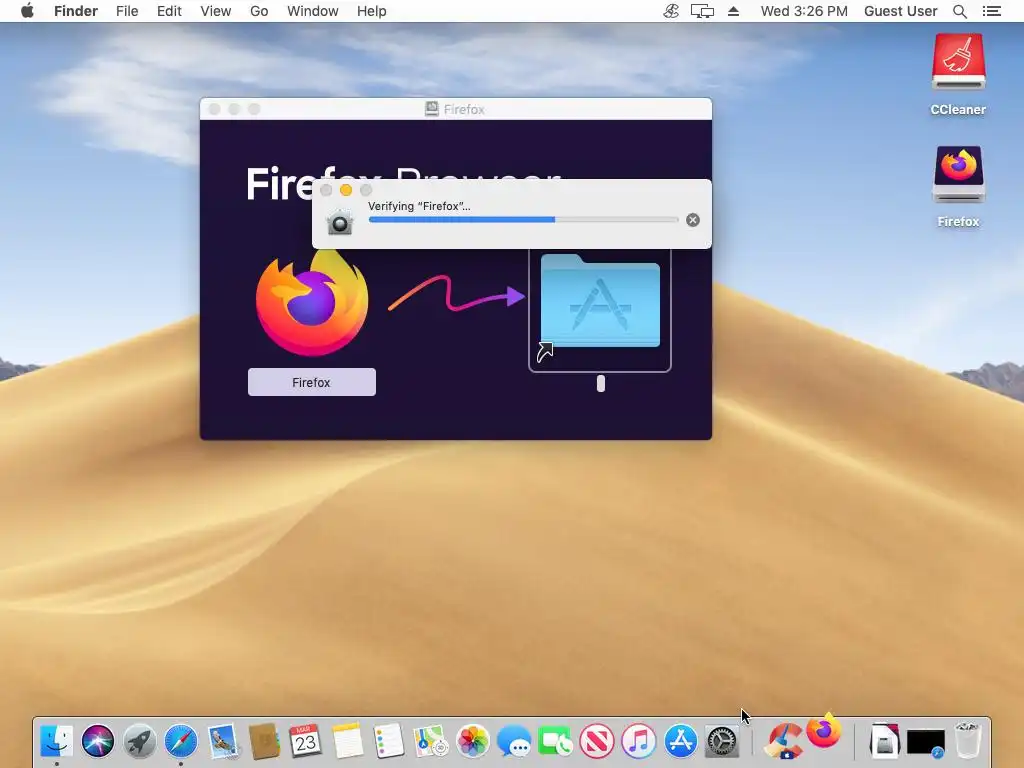Image resolution: width=1024 pixels, height=768 pixels.
Task: Open the disk image document Dock item
Action: coord(884,741)
